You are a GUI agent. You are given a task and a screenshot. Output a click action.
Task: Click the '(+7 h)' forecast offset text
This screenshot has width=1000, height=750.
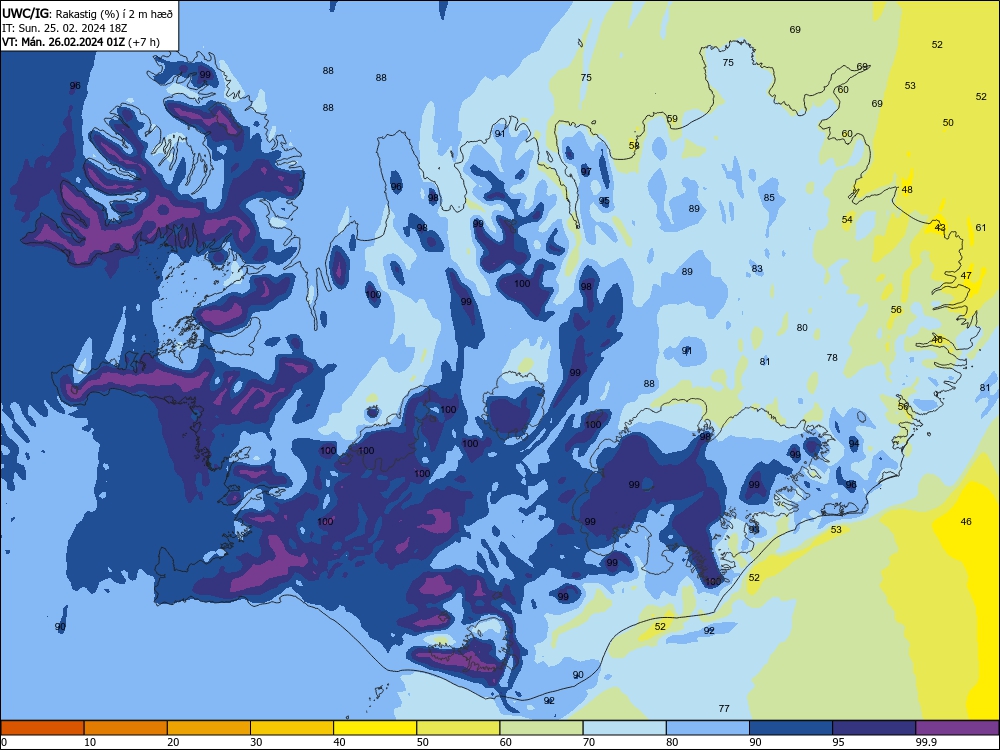click(x=144, y=42)
